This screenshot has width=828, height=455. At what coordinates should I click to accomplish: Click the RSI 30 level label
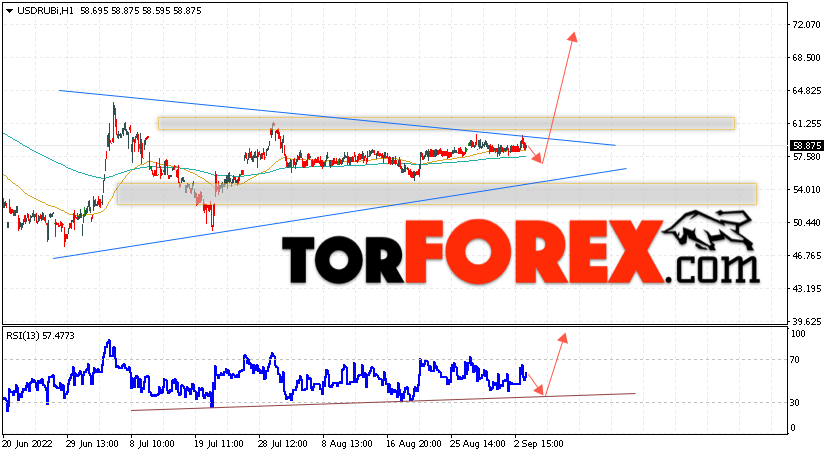click(795, 403)
